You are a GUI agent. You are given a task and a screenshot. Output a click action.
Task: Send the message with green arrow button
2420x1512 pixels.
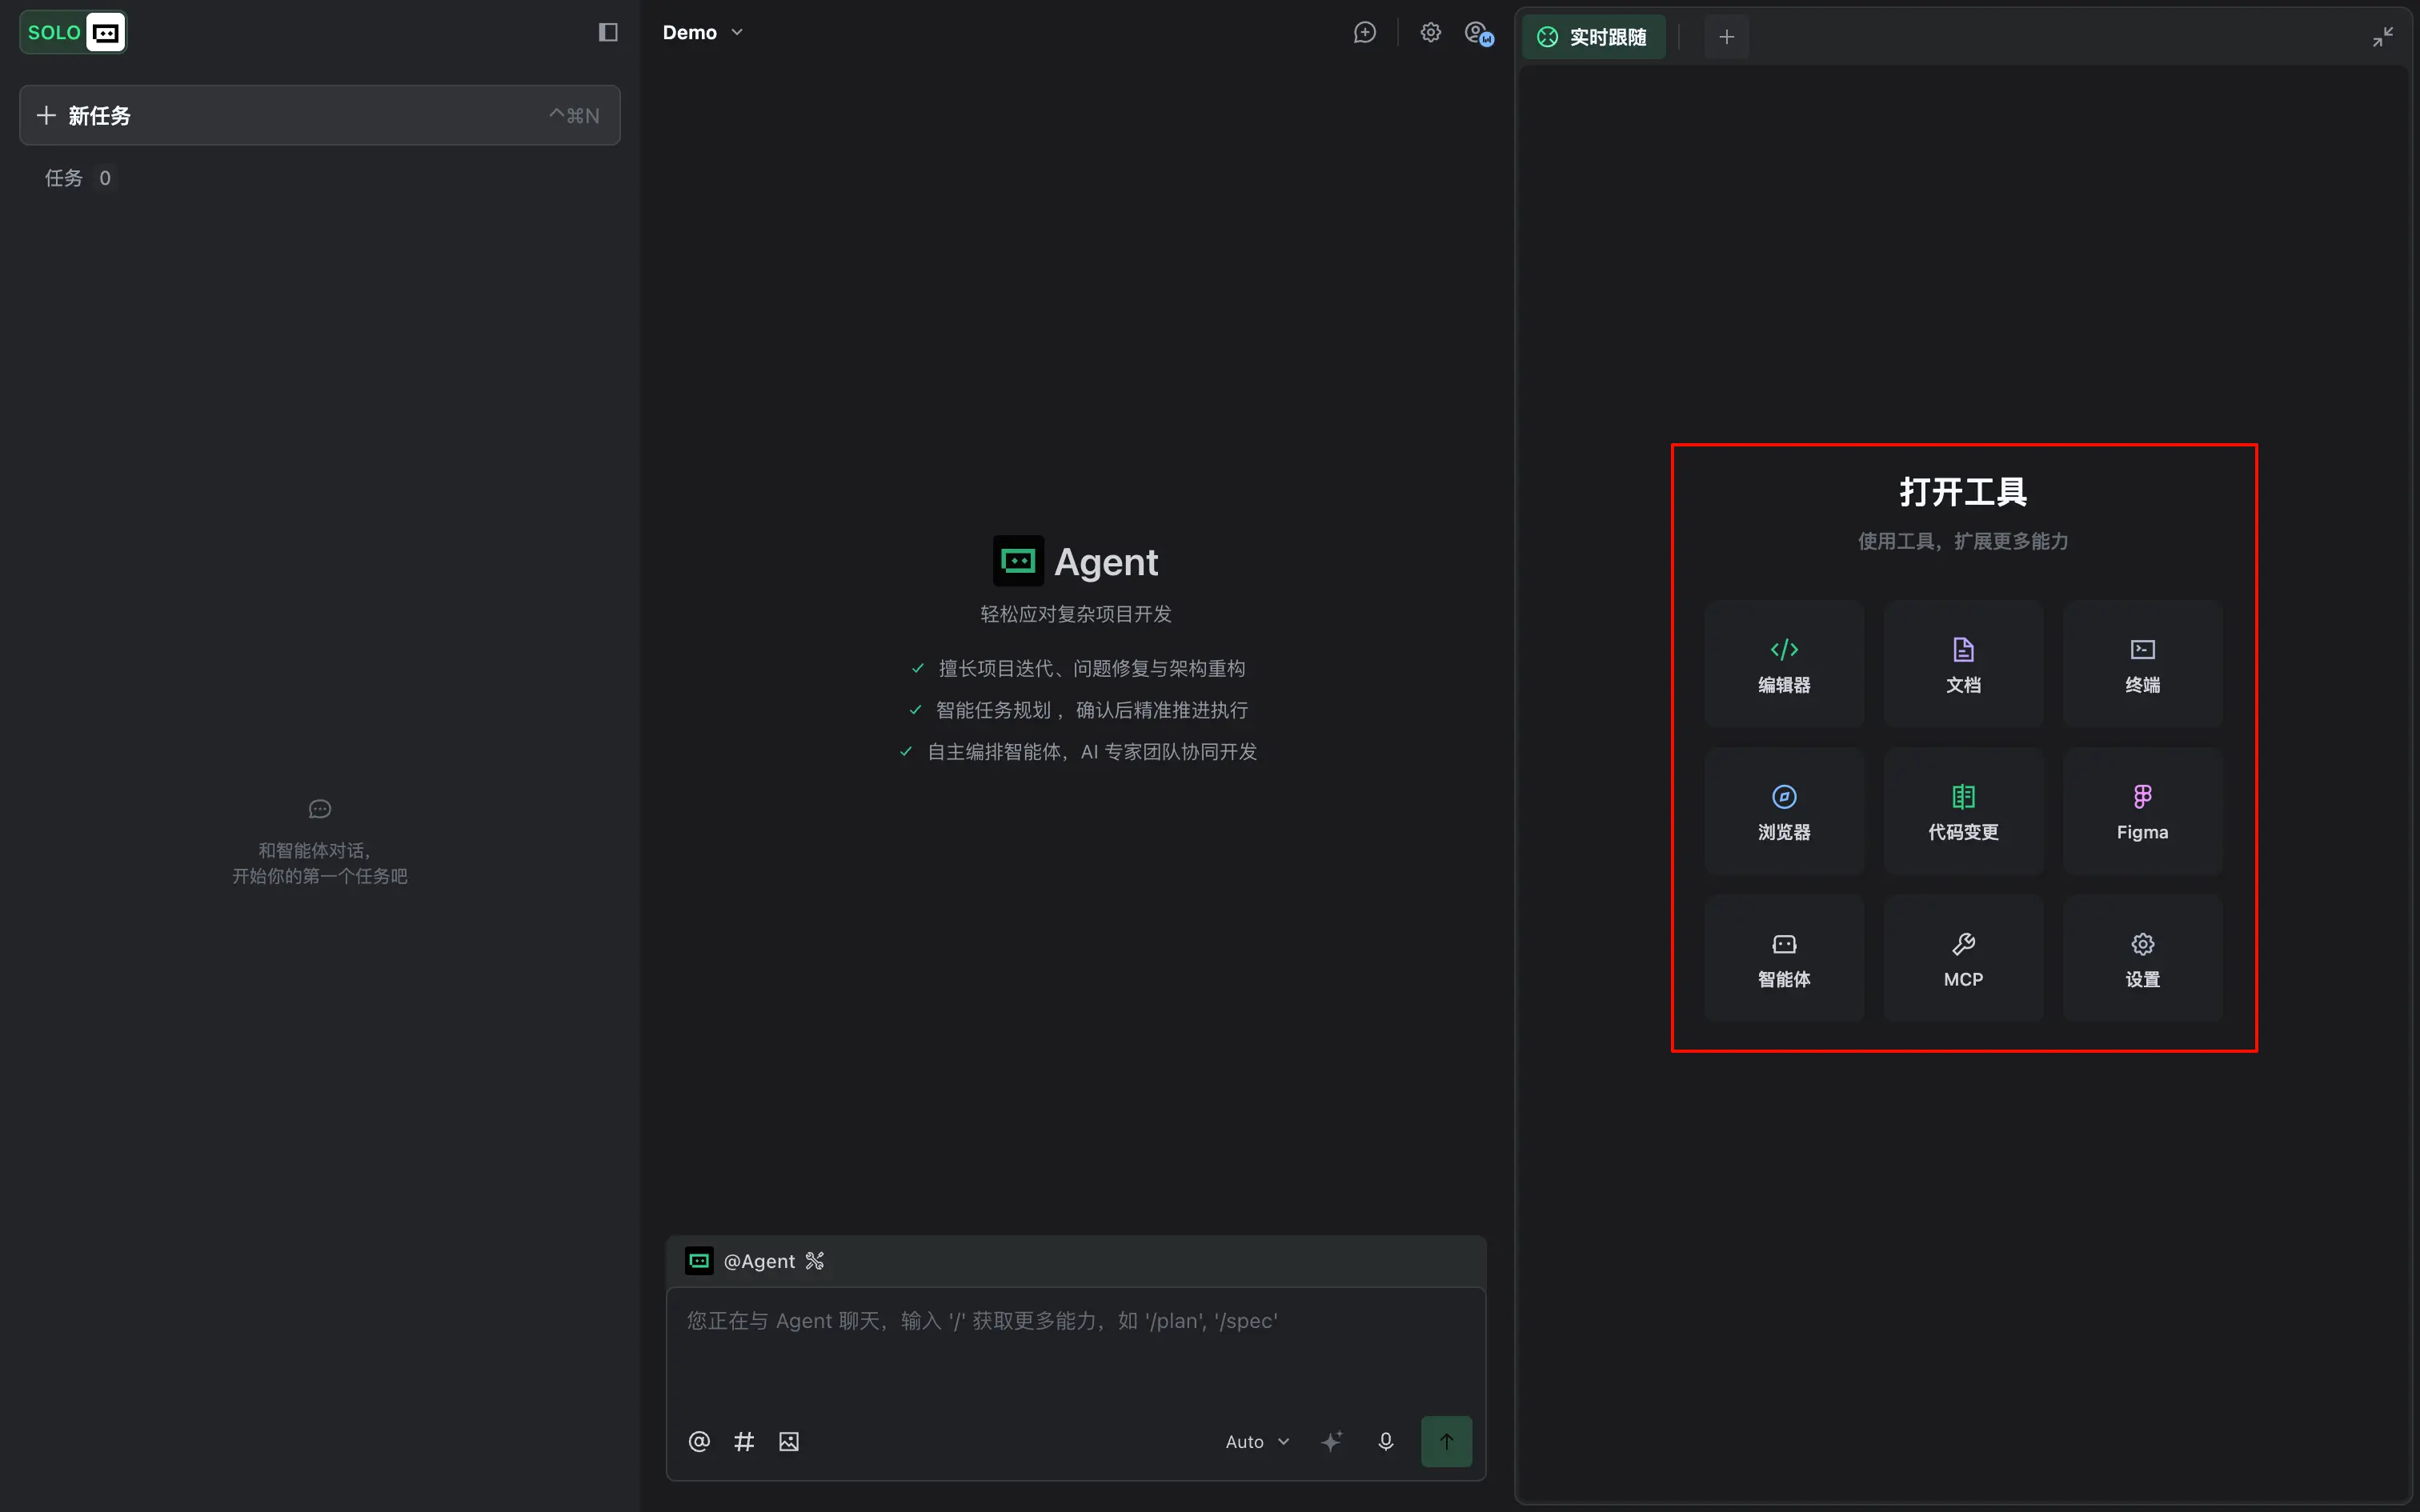[x=1446, y=1441]
